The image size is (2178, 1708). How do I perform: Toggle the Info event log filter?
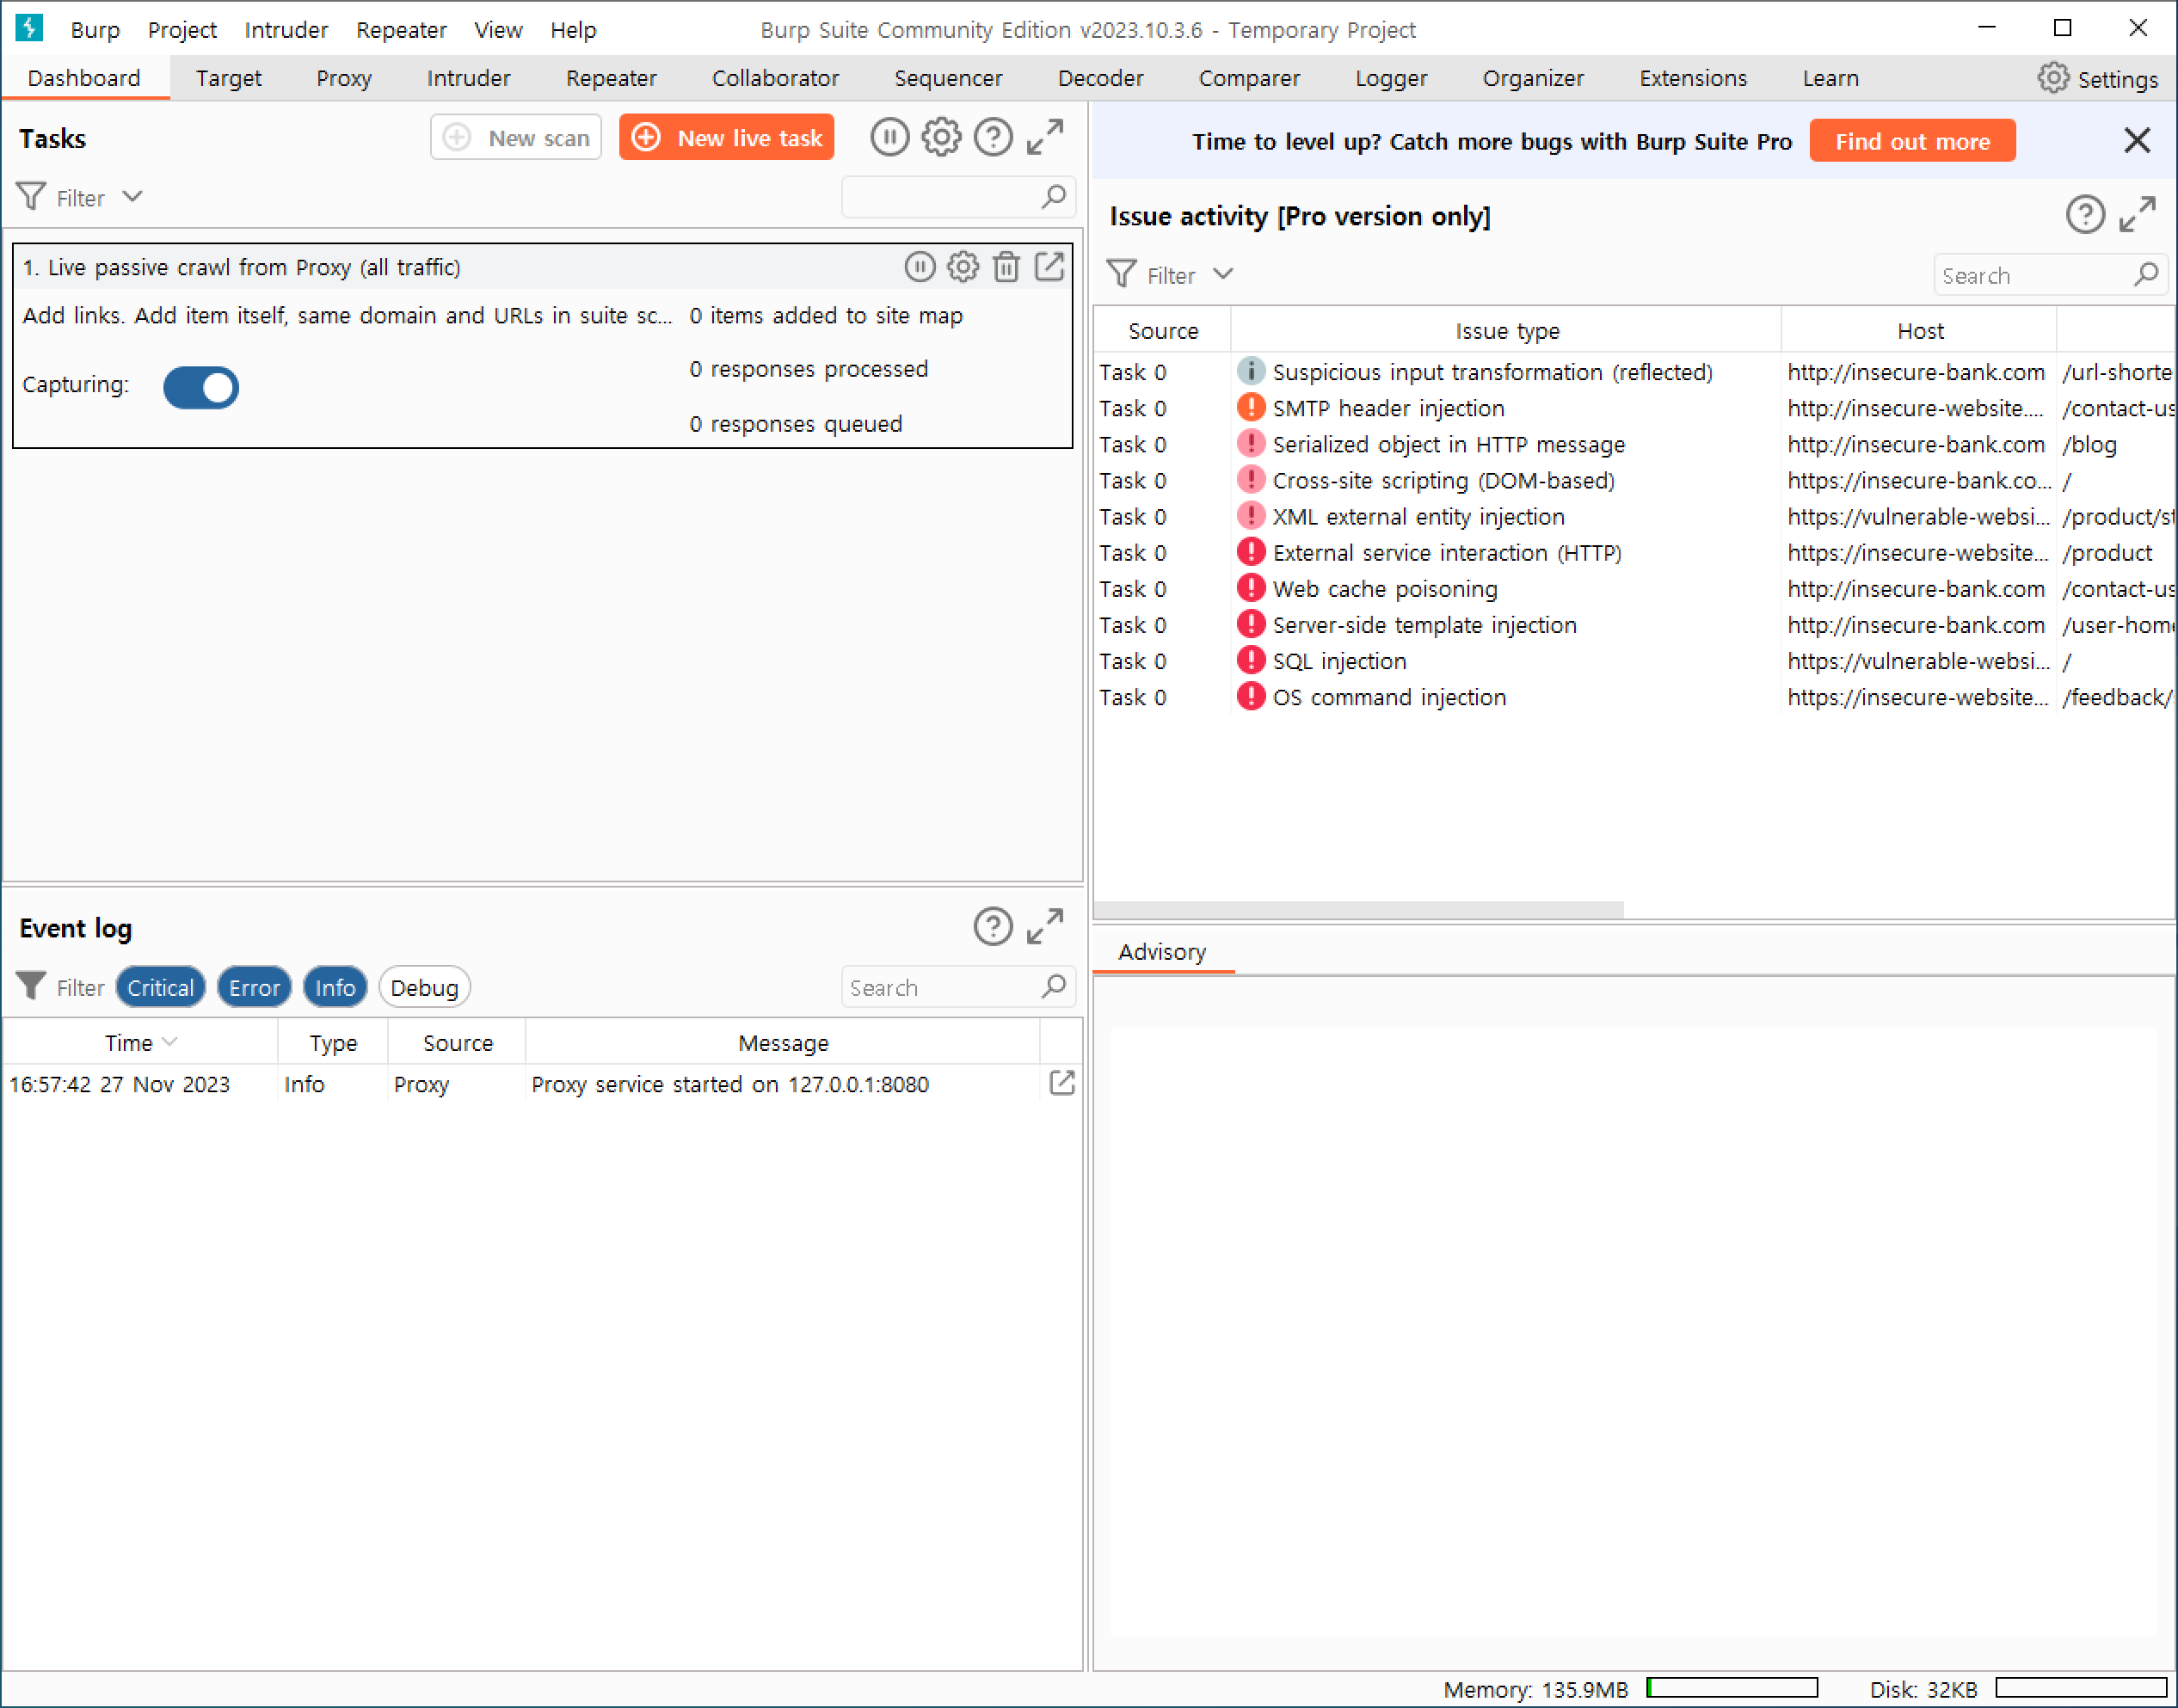coord(335,987)
